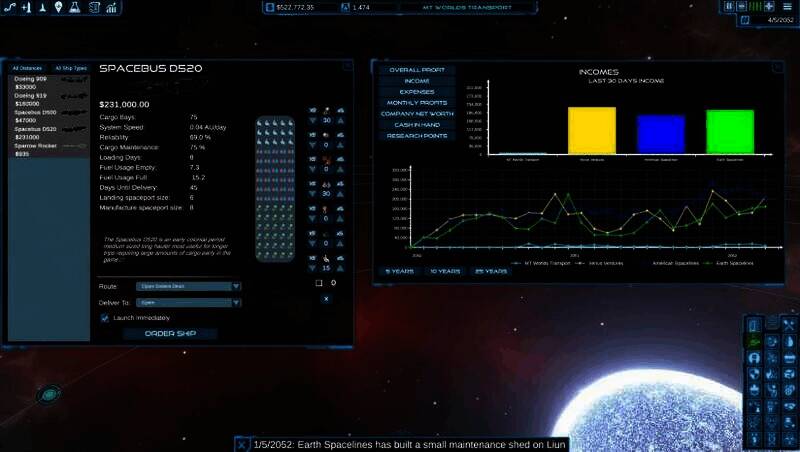
Task: Open the hamburger menu at top right
Action: (x=790, y=6)
